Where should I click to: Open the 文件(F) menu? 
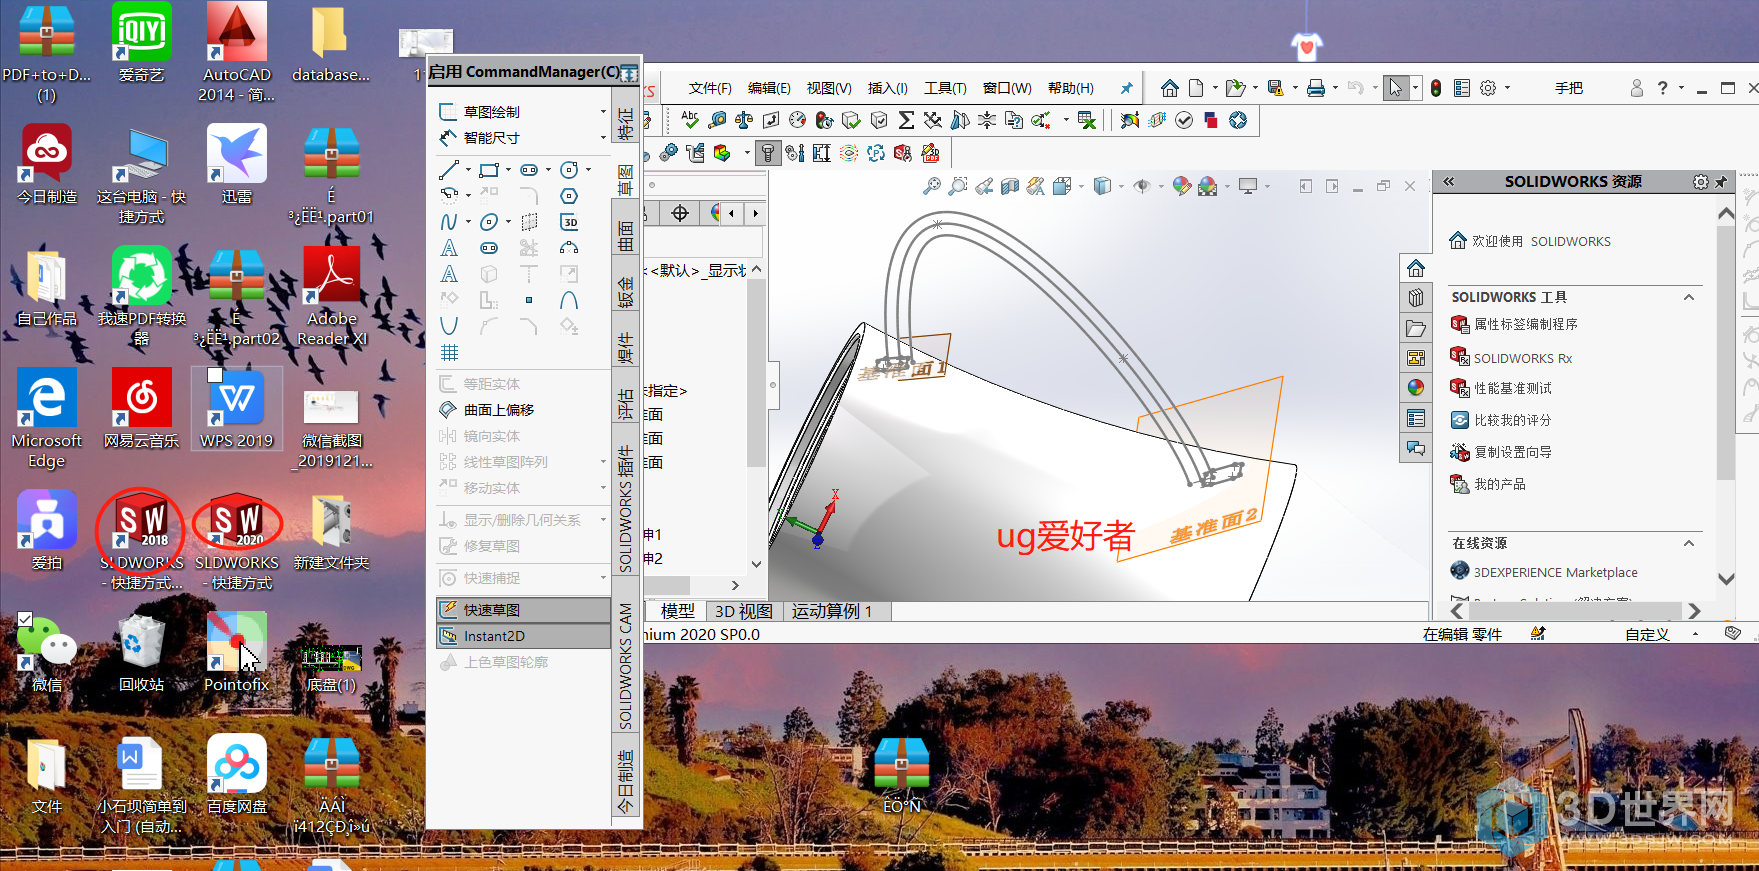(710, 88)
